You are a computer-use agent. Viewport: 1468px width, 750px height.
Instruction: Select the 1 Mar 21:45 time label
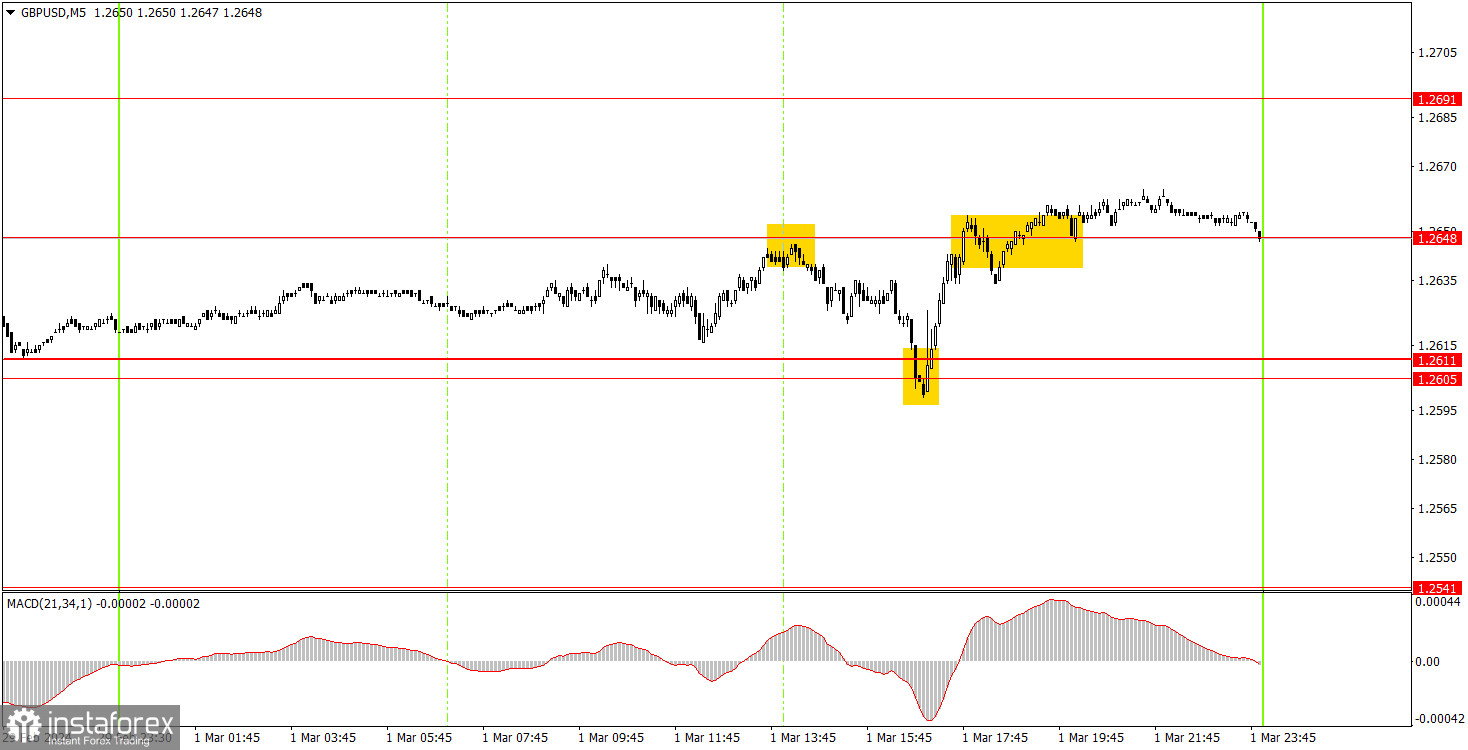(x=1188, y=738)
